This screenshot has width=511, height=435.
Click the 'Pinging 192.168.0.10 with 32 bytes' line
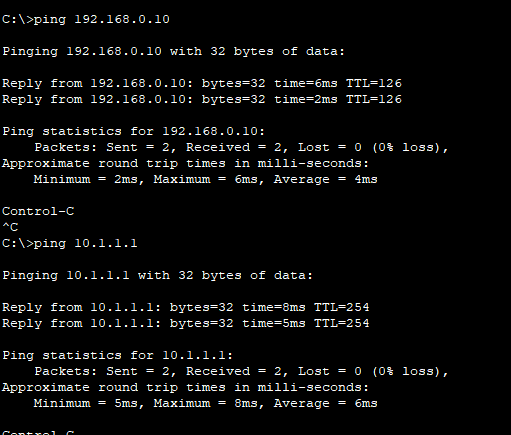[173, 52]
